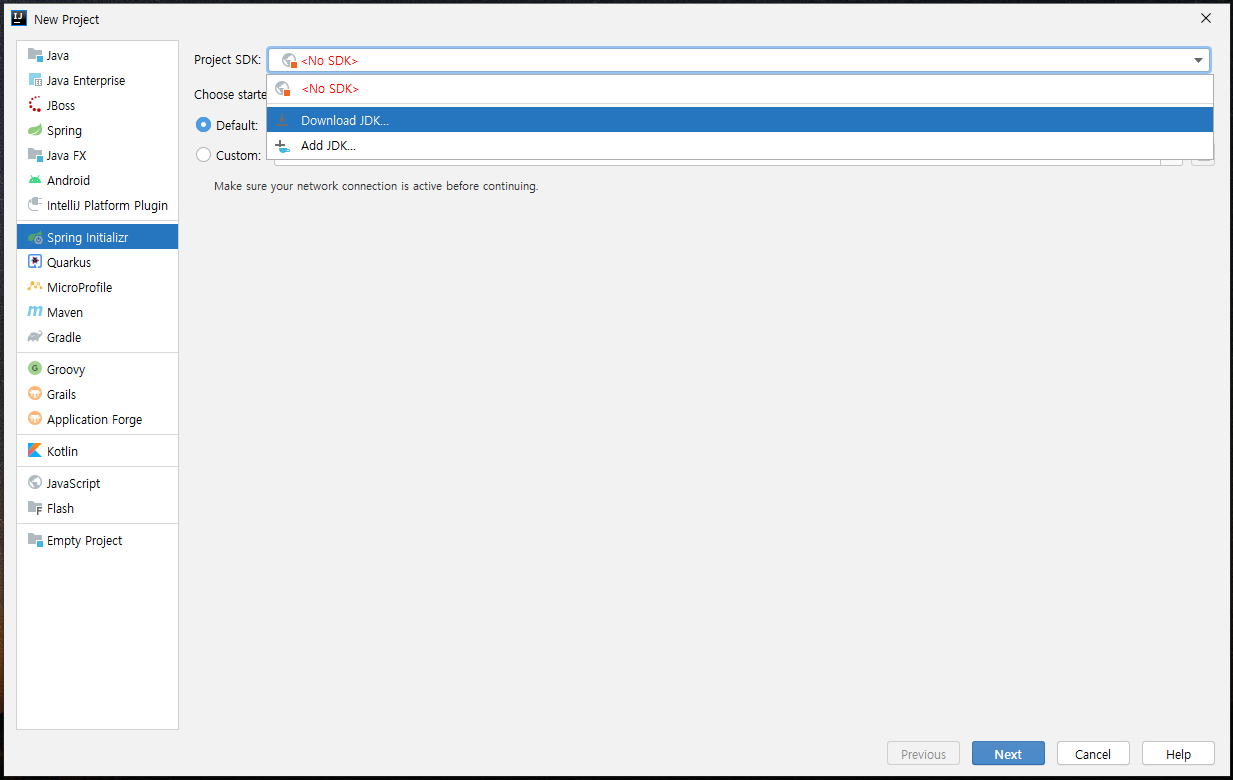1233x780 pixels.
Task: Click the Application Forge icon
Action: pyautogui.click(x=35, y=419)
